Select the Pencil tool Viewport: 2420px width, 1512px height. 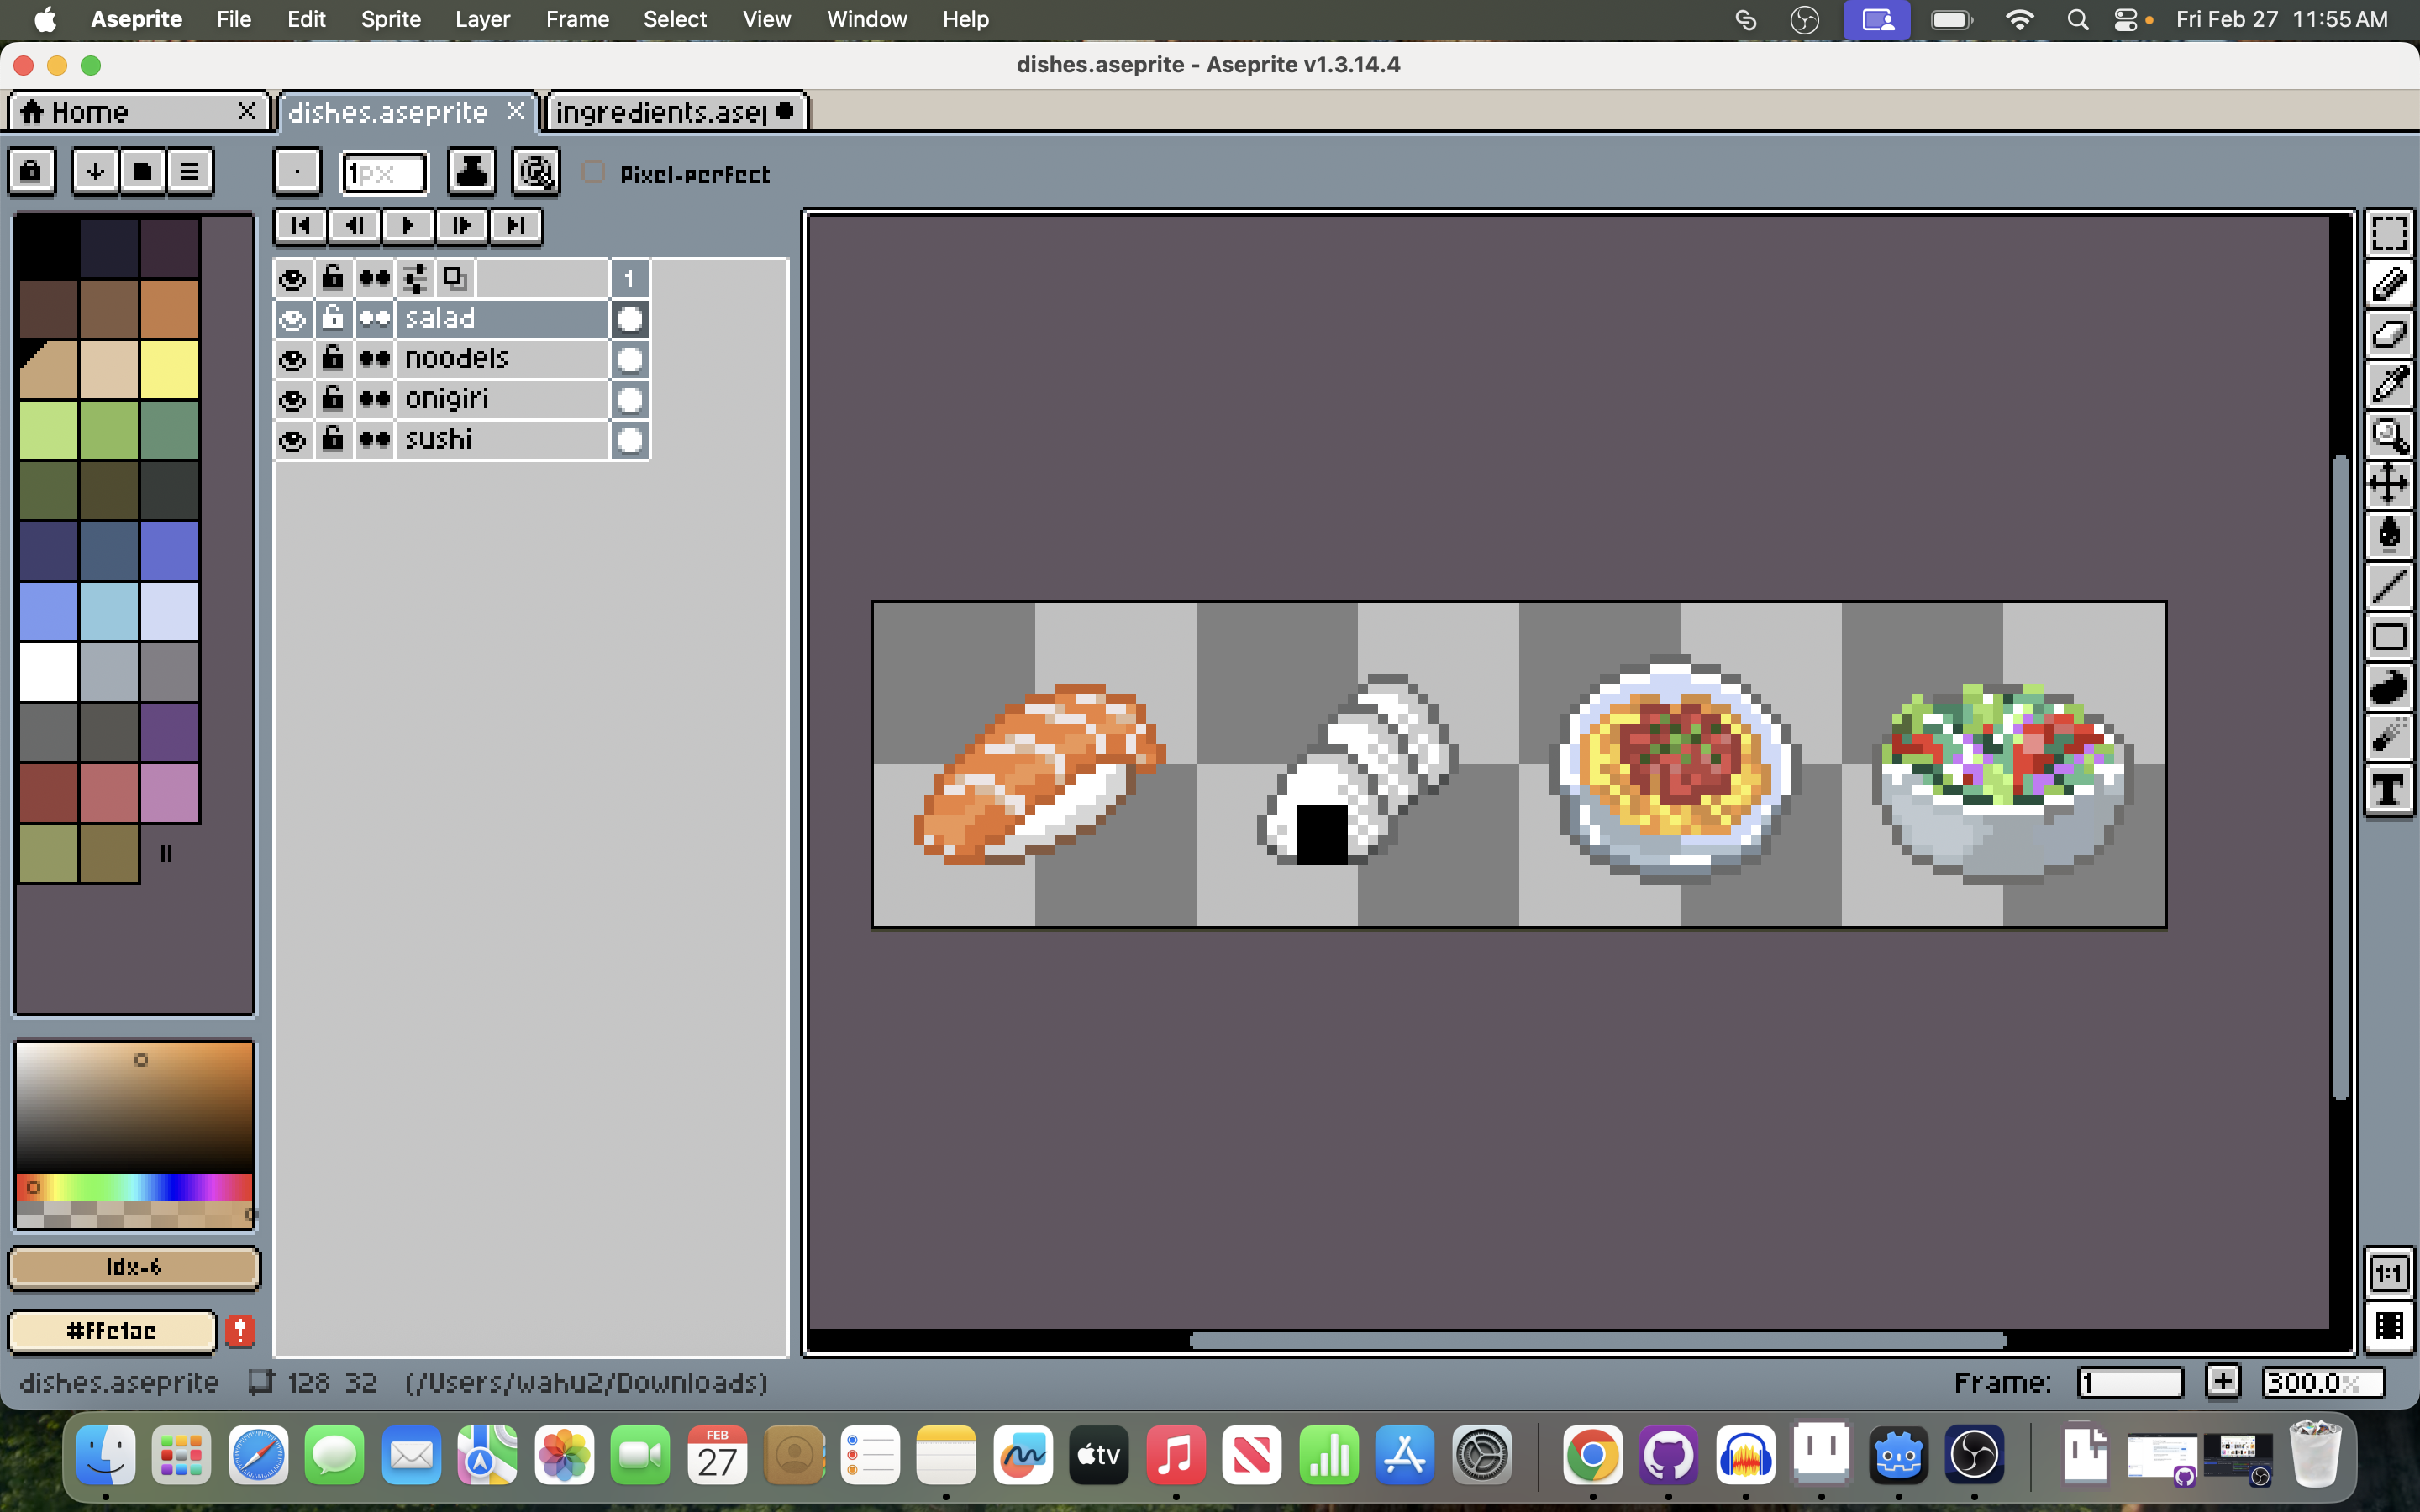click(2388, 284)
